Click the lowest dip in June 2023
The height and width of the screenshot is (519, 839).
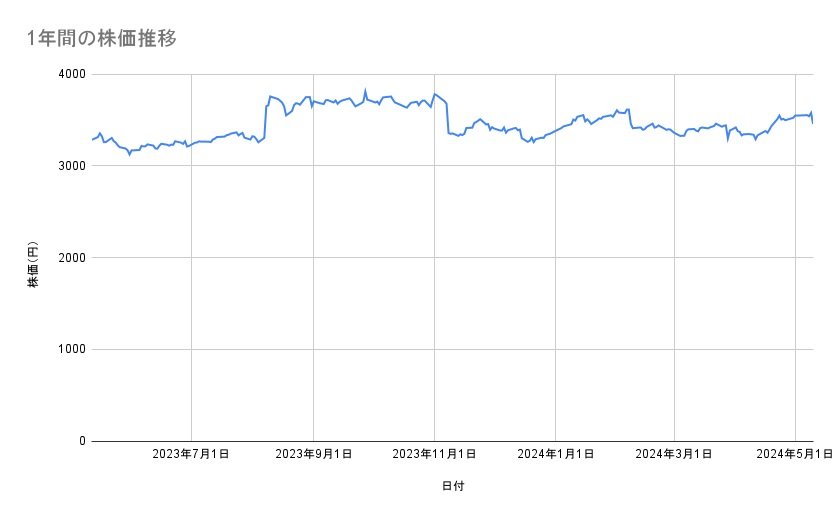tap(129, 154)
